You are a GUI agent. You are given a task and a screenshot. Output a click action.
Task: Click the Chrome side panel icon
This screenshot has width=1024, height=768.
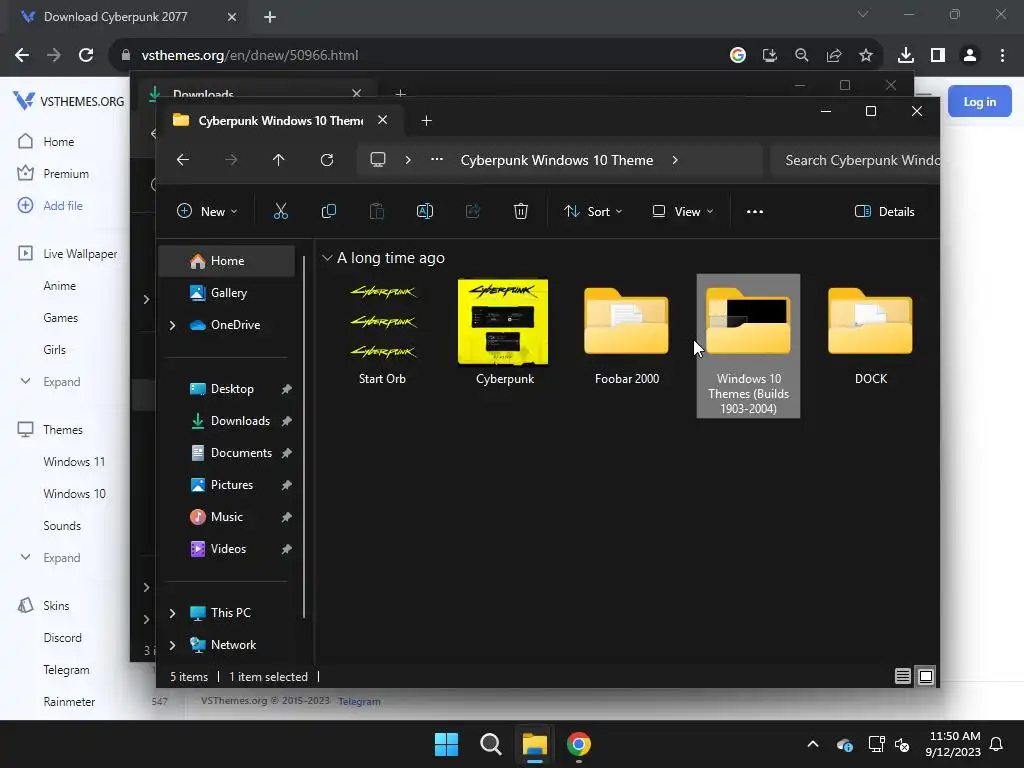click(938, 55)
